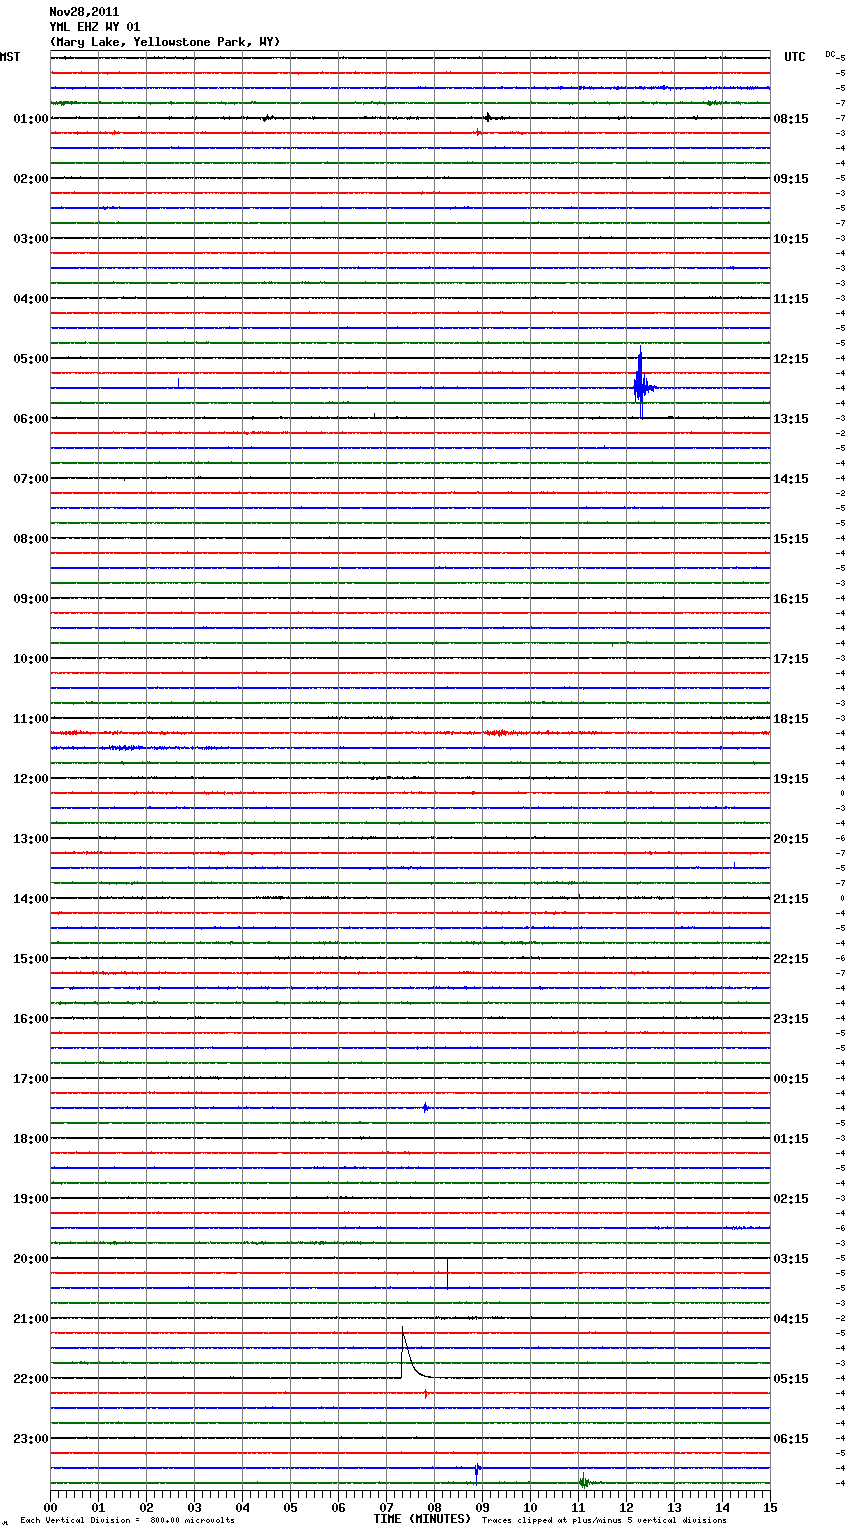Image resolution: width=850 pixels, height=1534 pixels.
Task: Click the 12:15 UTC time label
Action: tap(791, 359)
